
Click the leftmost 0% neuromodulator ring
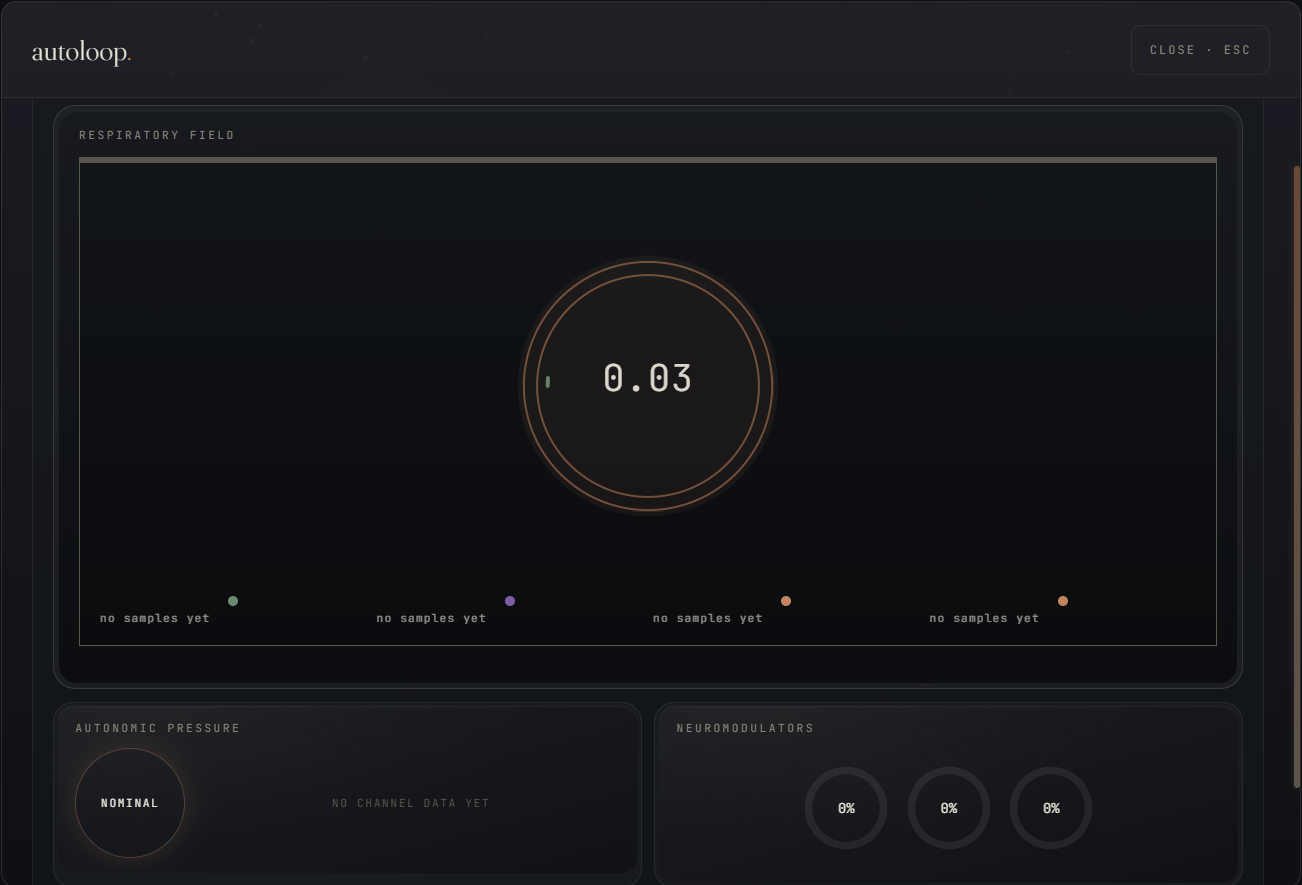click(846, 808)
